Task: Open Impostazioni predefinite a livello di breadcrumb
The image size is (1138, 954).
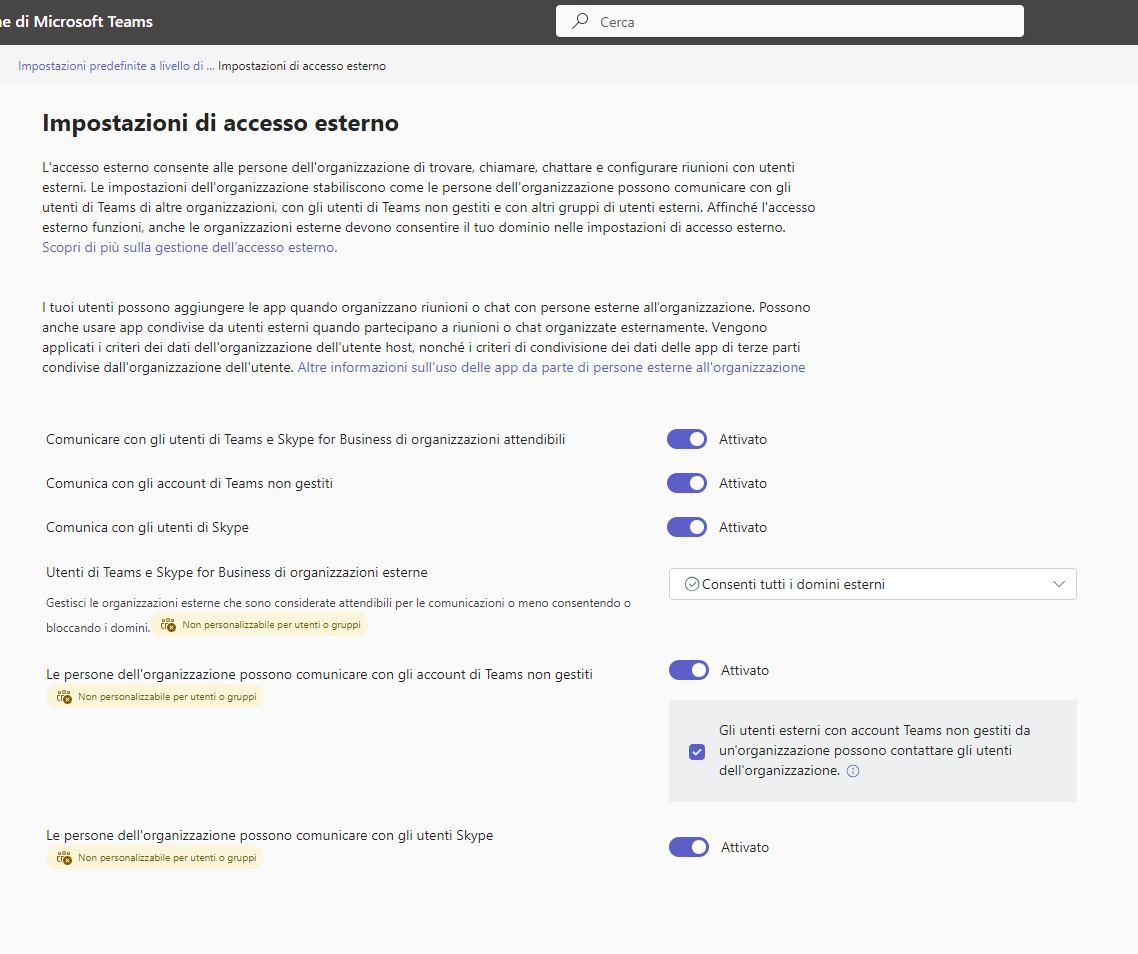Action: (116, 65)
